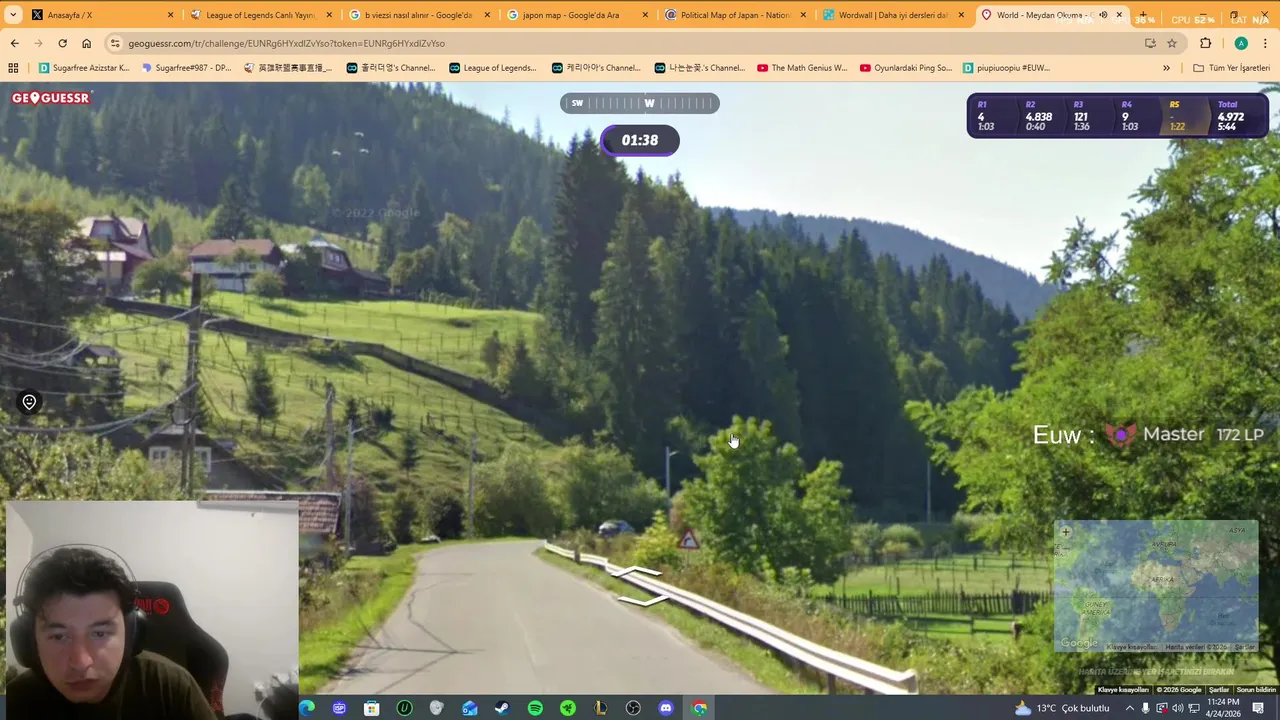This screenshot has width=1280, height=720.
Task: Open the world guess mini-map
Action: 1156,586
